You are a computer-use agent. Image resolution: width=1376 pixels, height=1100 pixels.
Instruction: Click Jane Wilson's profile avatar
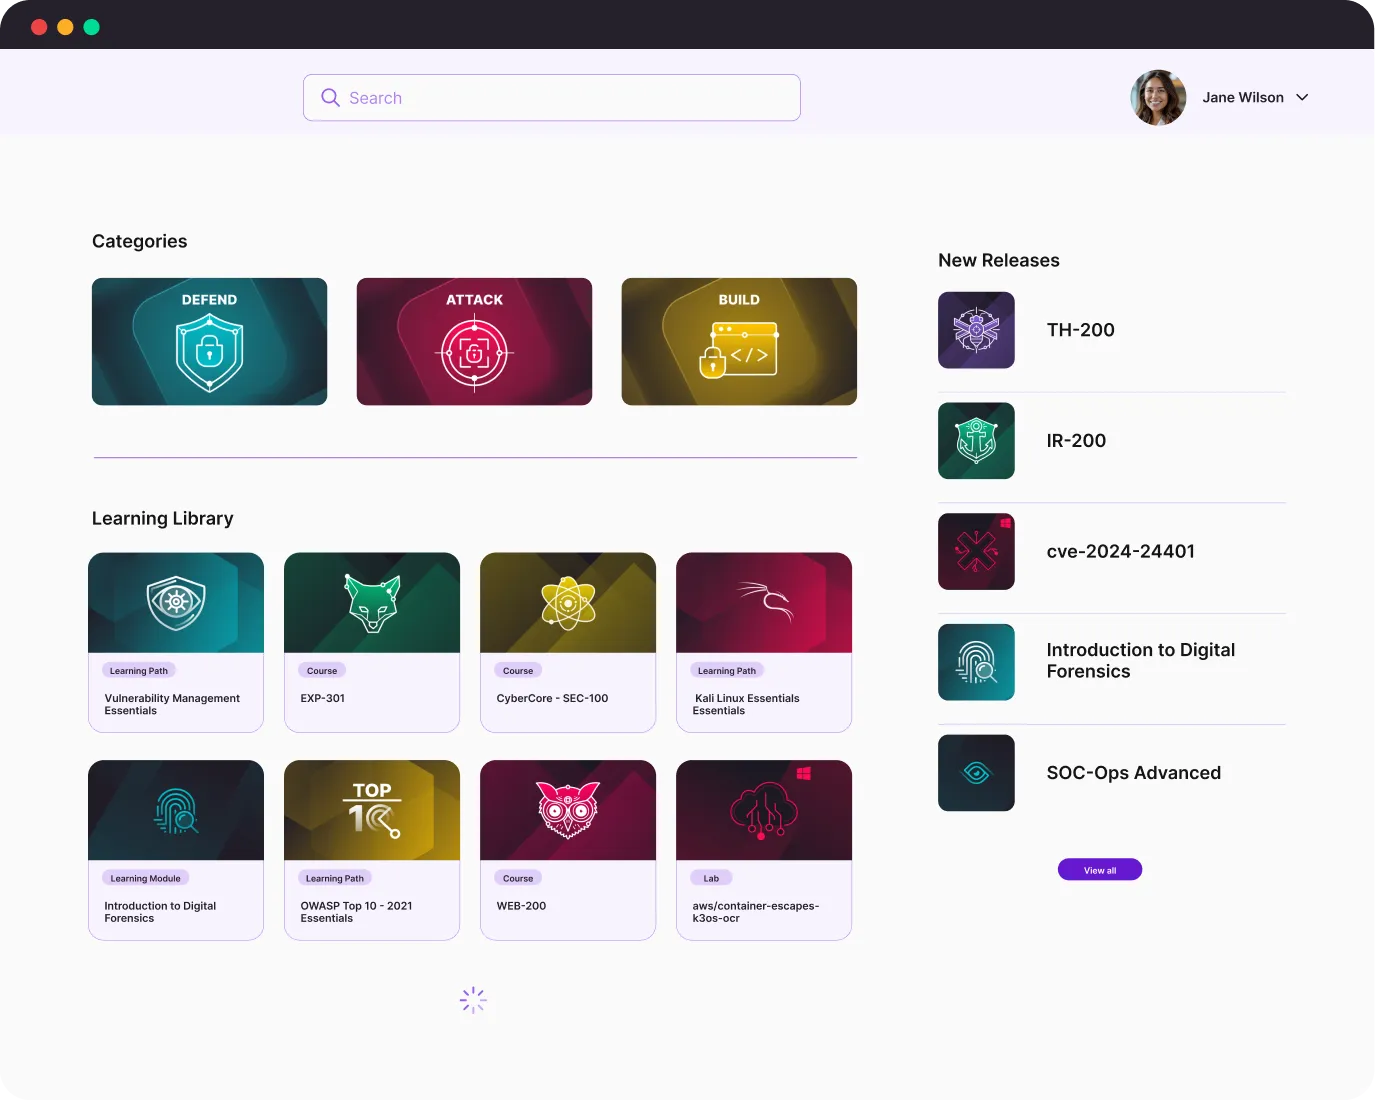(x=1158, y=98)
